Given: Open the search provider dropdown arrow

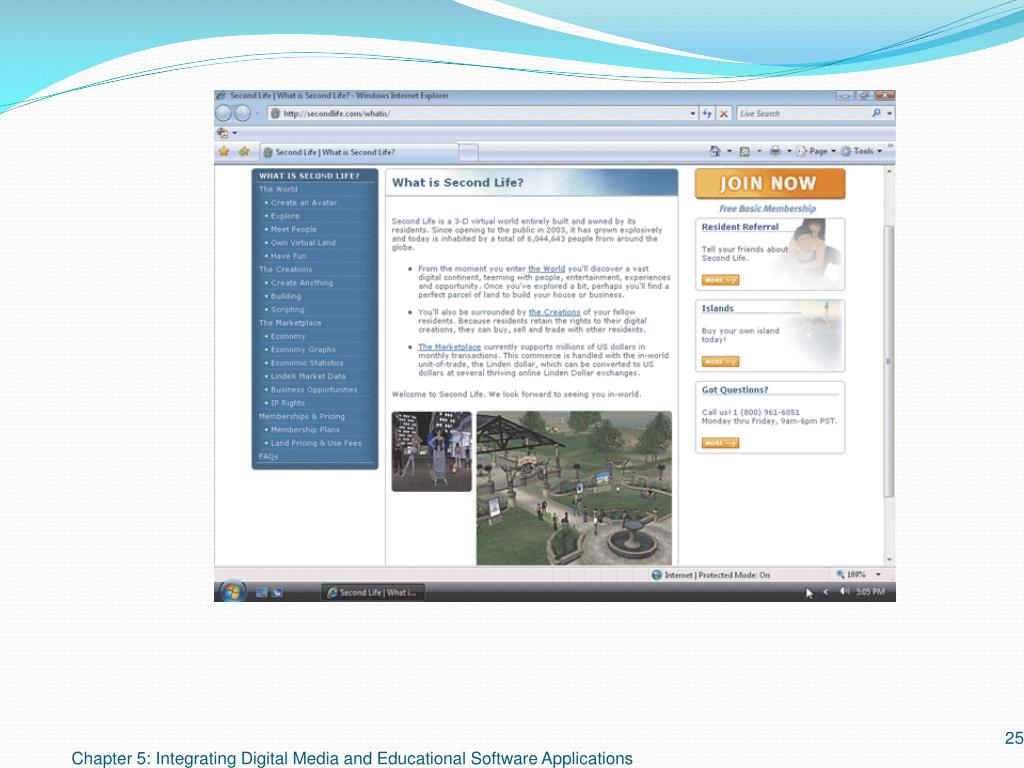Looking at the screenshot, I should 889,114.
